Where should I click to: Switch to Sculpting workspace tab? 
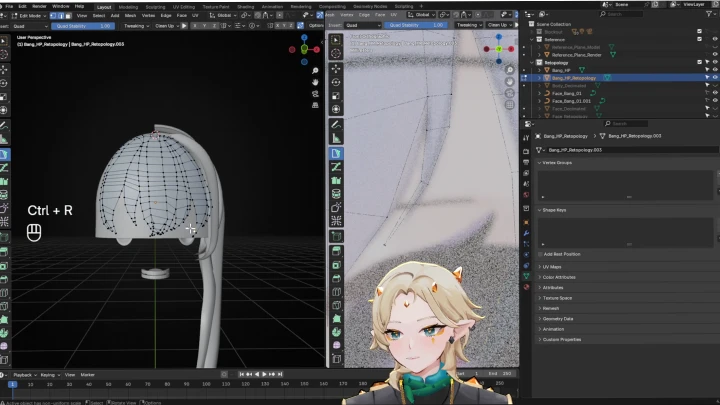[155, 7]
